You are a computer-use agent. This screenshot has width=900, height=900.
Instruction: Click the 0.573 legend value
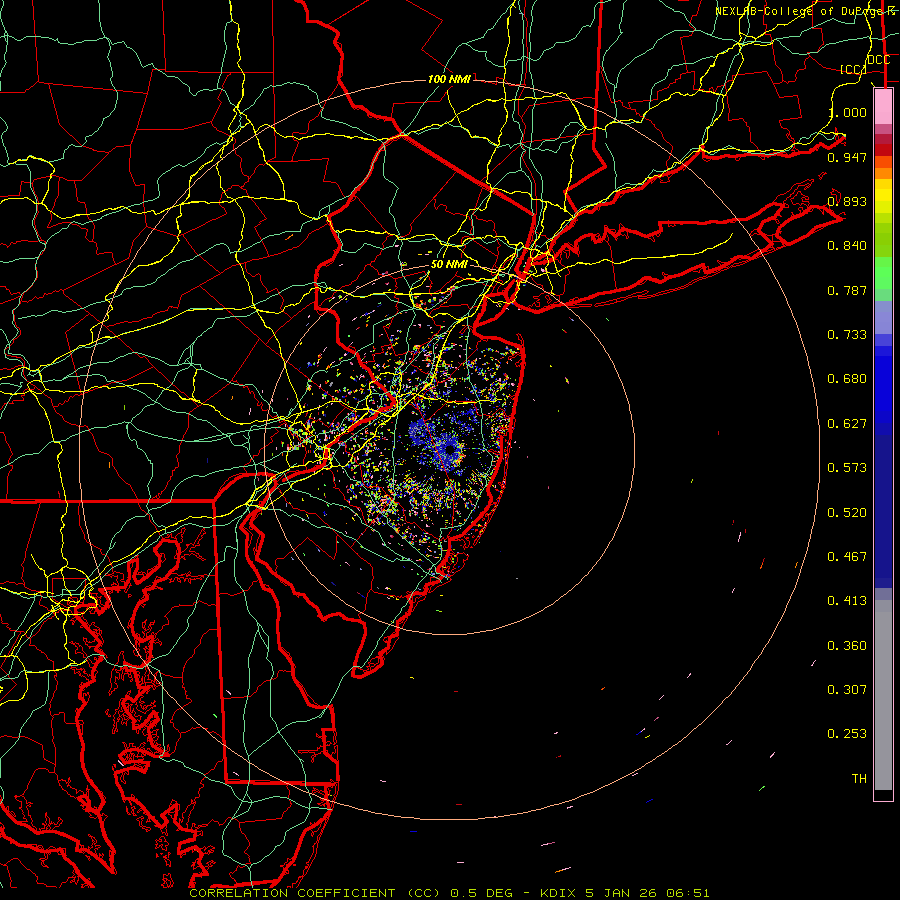point(847,468)
